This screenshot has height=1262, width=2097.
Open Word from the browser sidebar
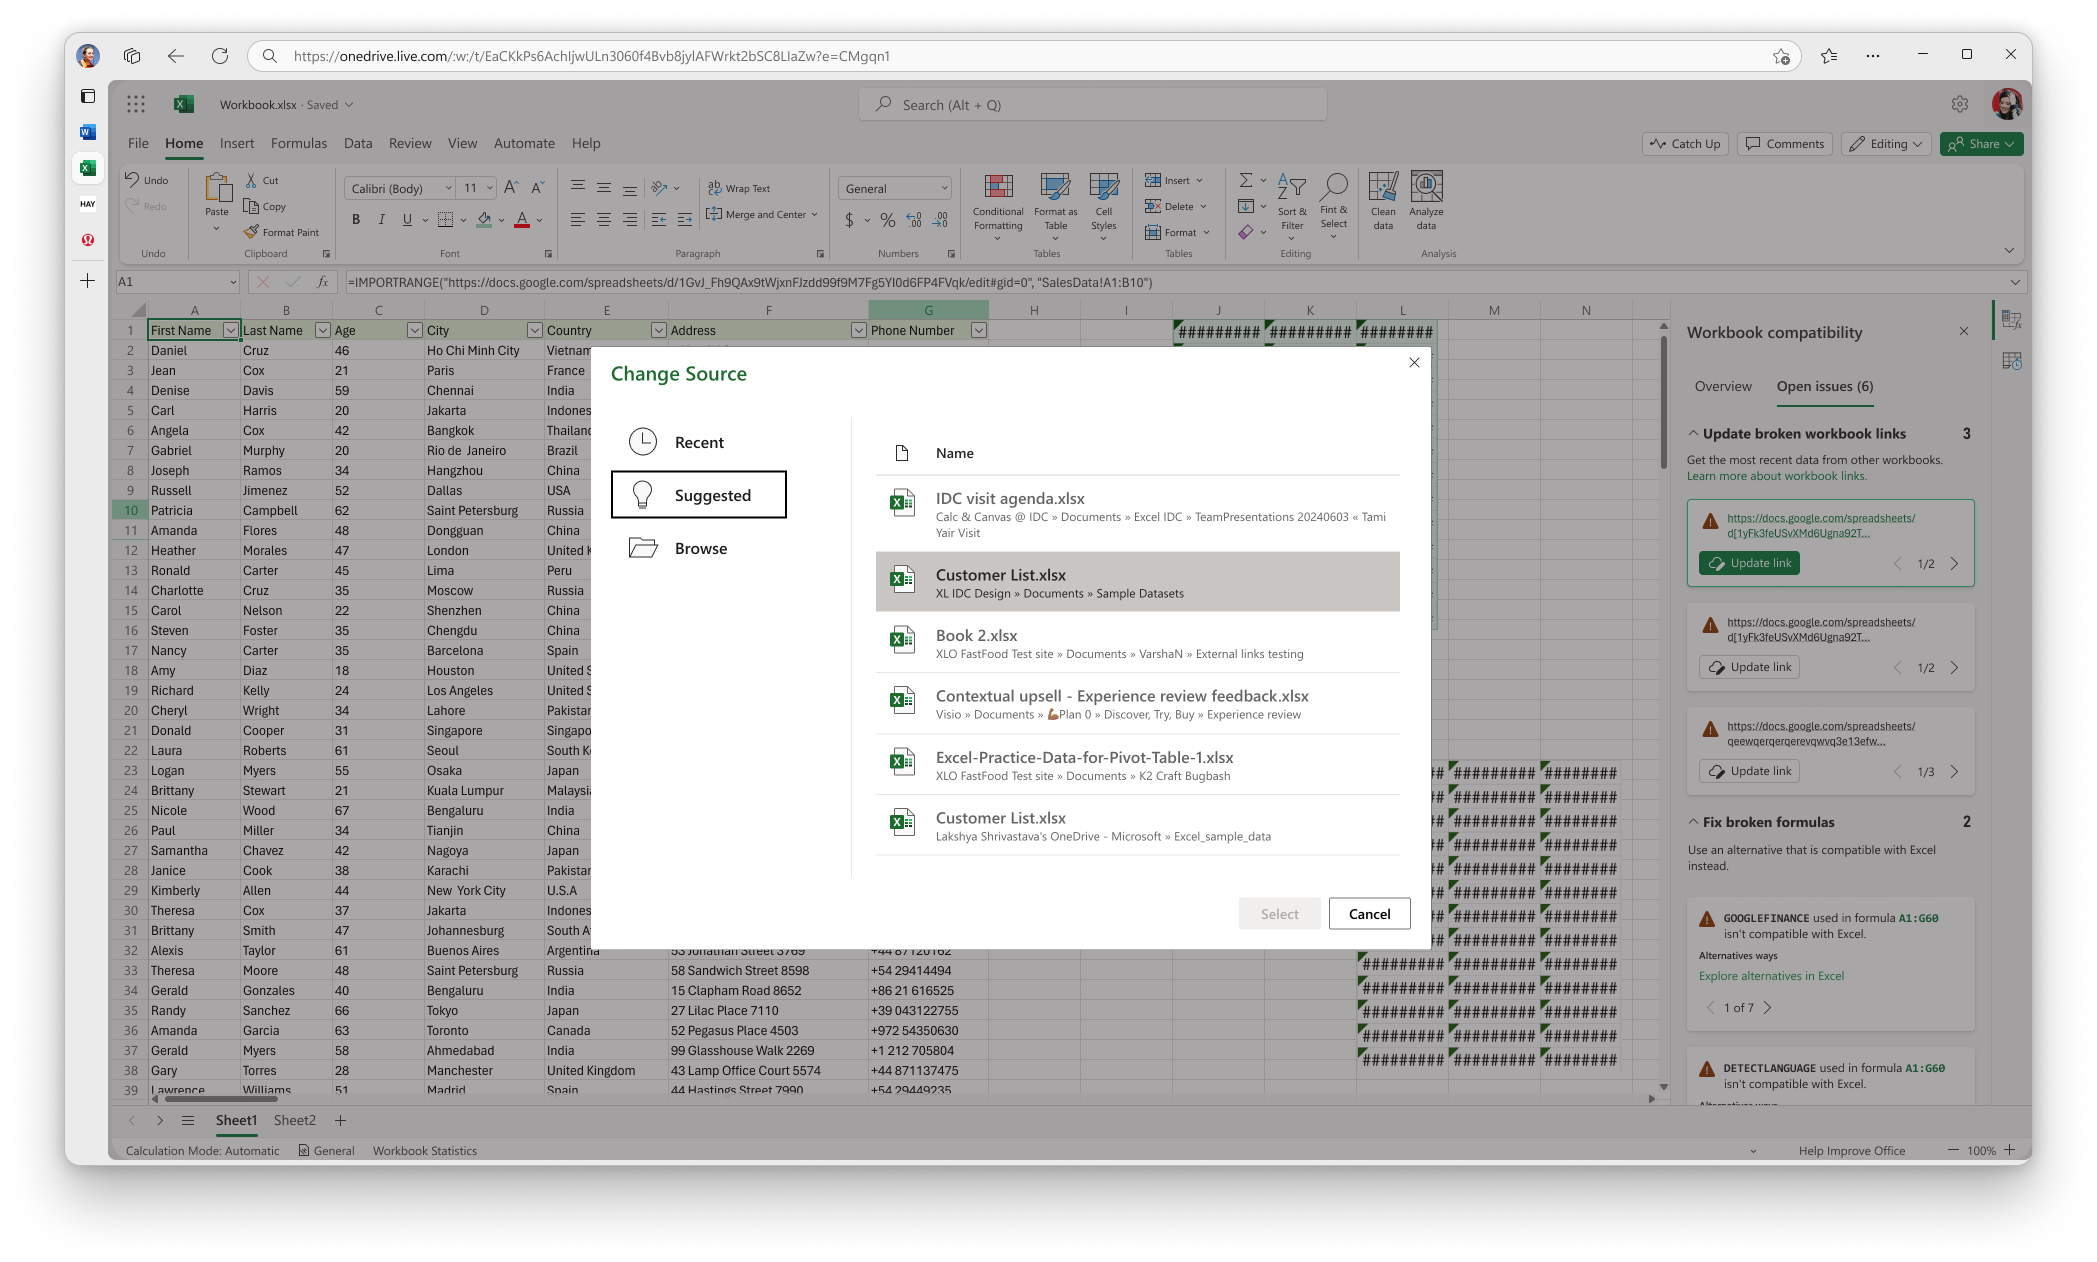coord(88,132)
